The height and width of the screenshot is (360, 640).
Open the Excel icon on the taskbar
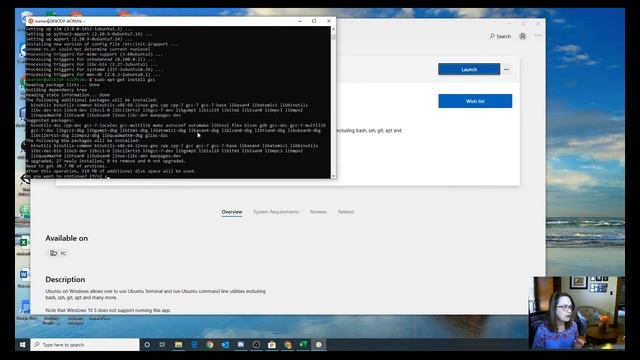[x=303, y=345]
